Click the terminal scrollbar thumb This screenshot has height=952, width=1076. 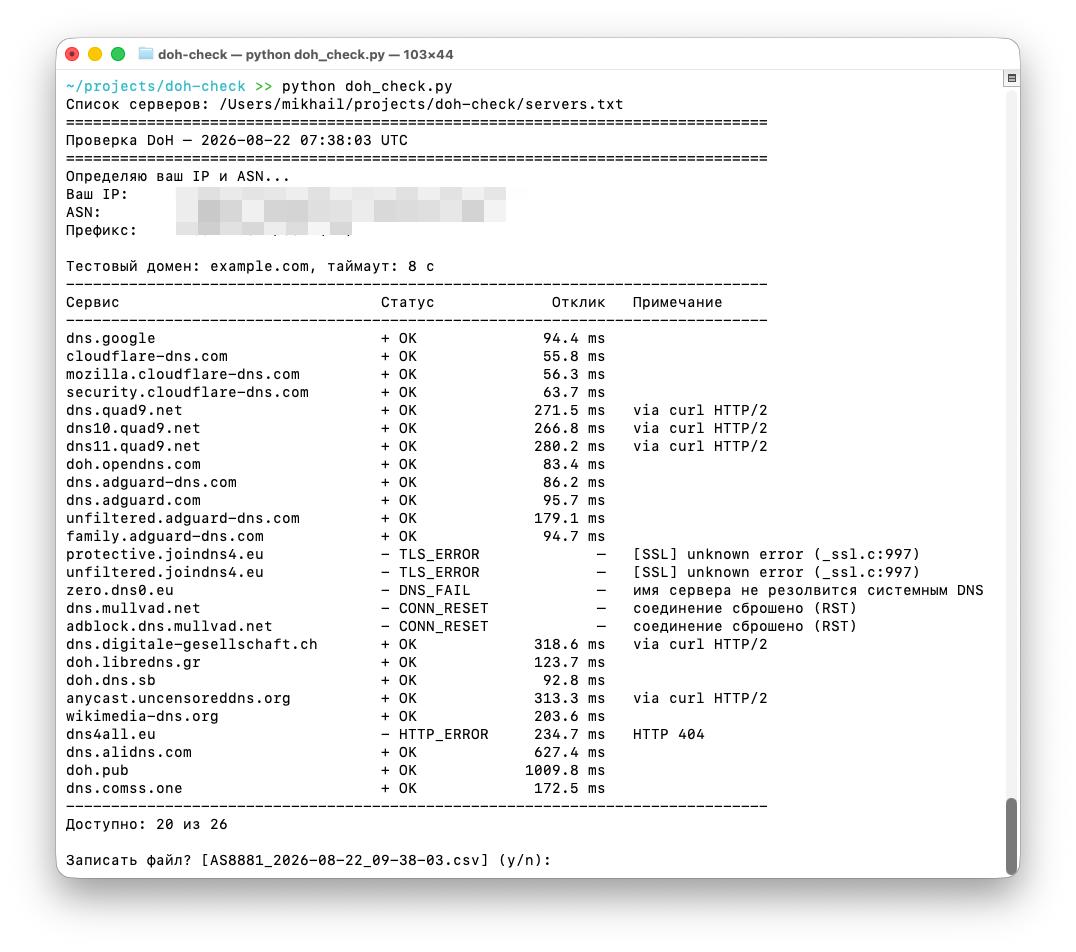(x=1011, y=837)
